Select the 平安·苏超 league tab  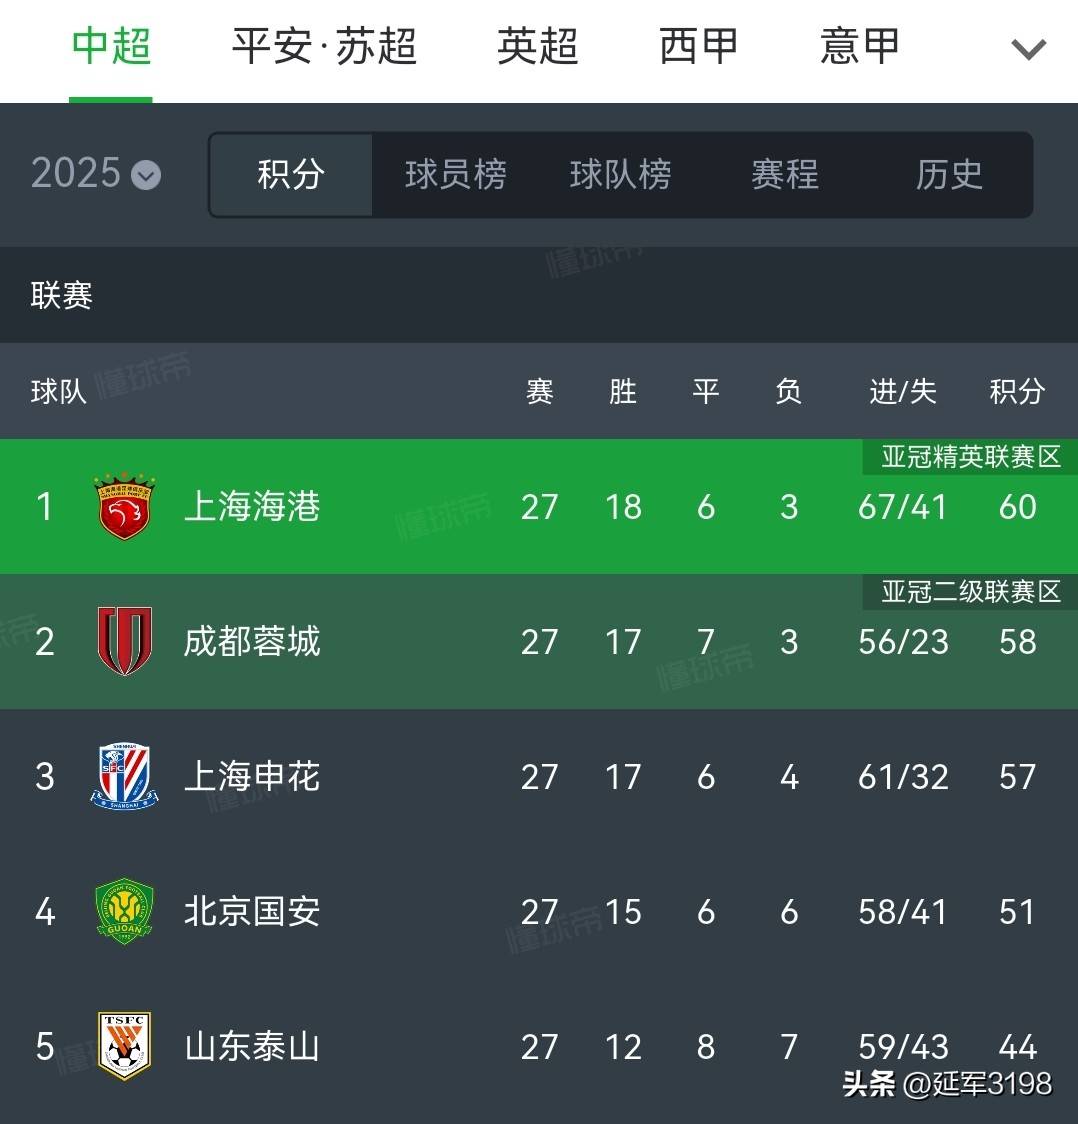(x=324, y=46)
